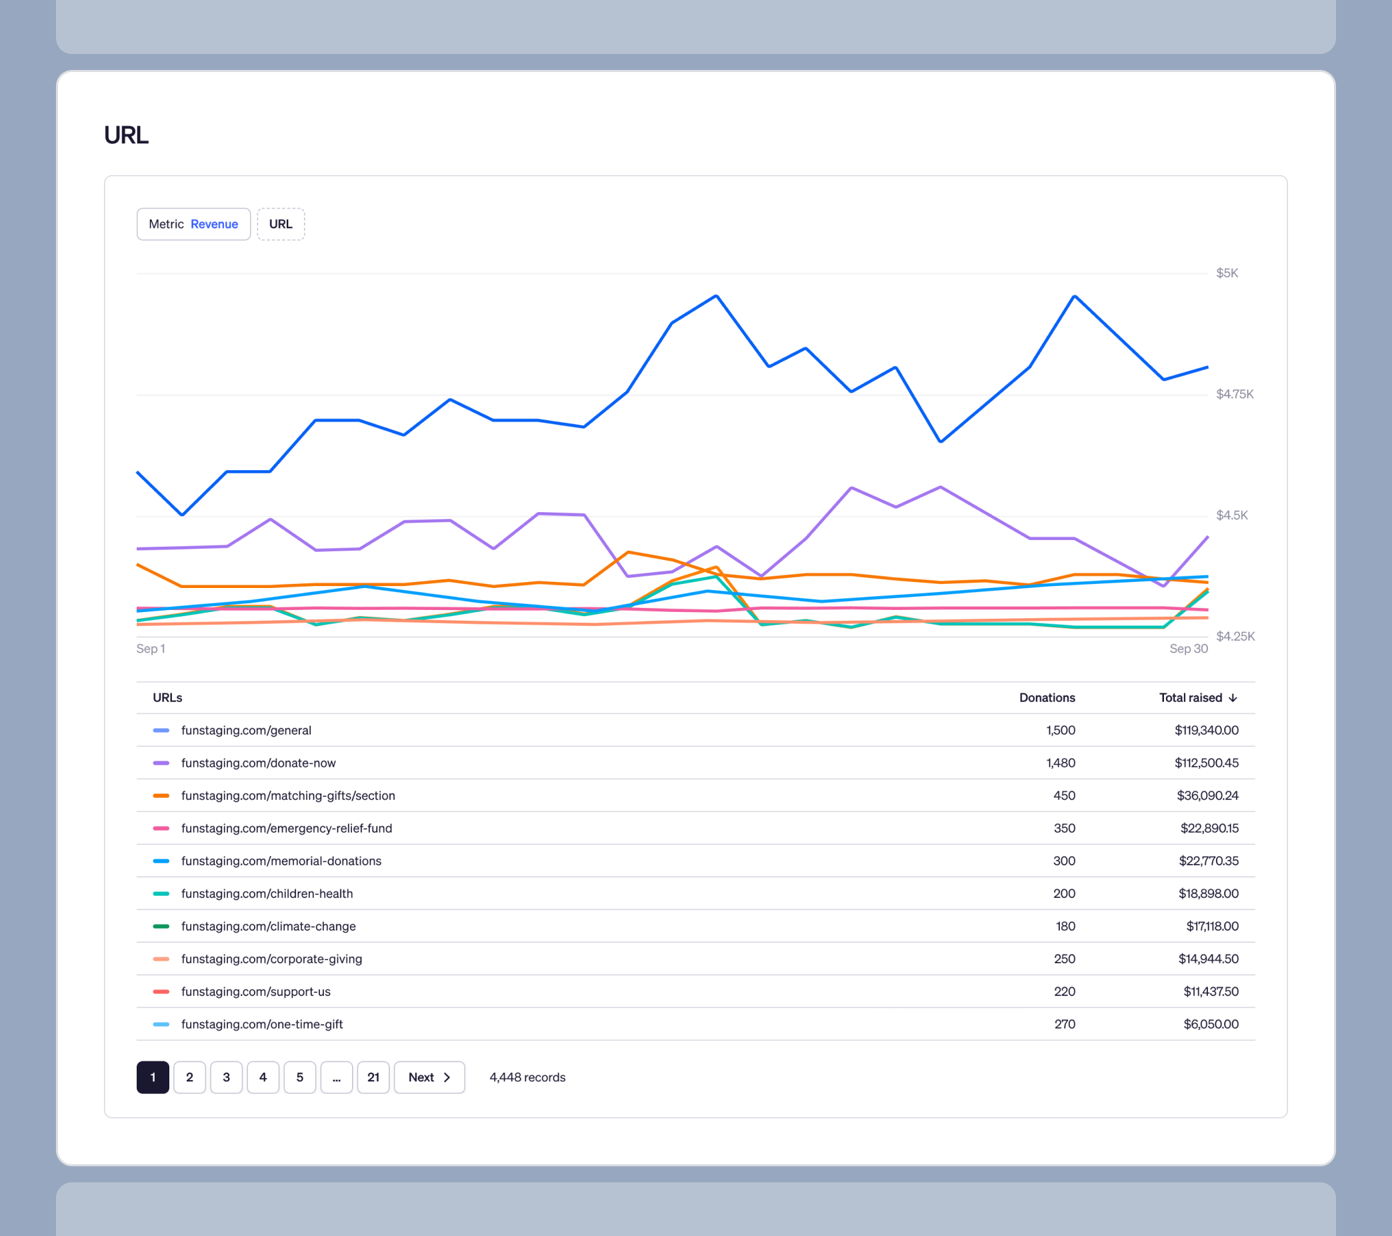Jump to last page 21
1392x1236 pixels.
(373, 1077)
